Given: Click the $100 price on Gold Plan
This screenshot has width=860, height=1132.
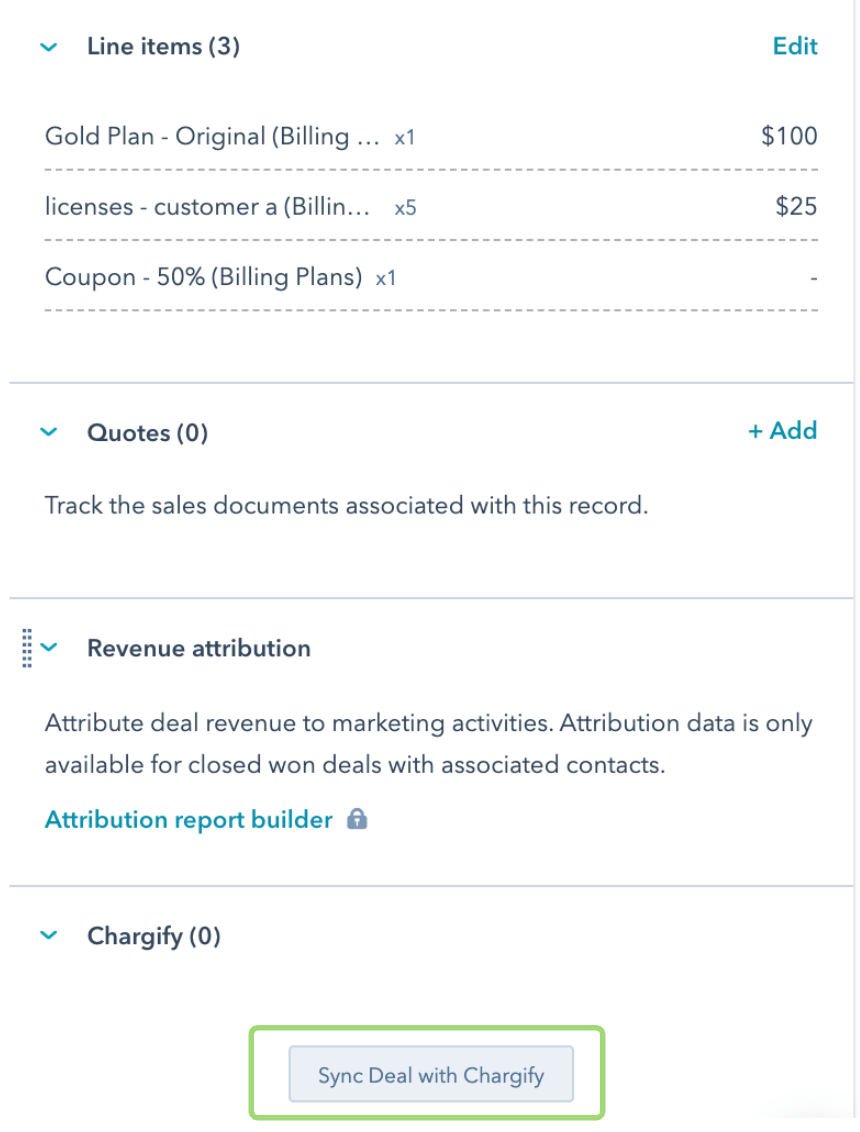Looking at the screenshot, I should pyautogui.click(x=789, y=136).
